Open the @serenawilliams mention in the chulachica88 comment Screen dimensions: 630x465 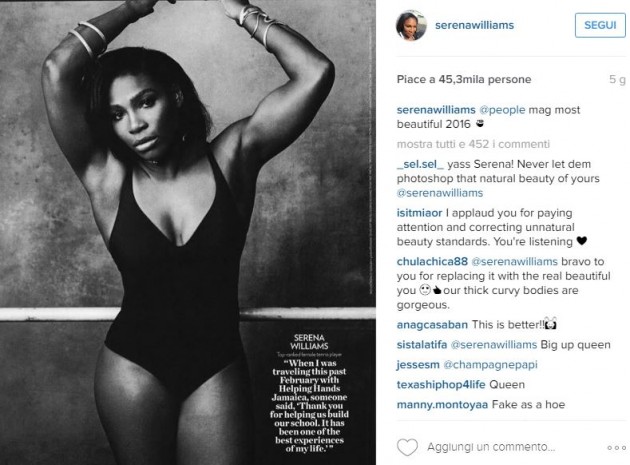click(514, 261)
